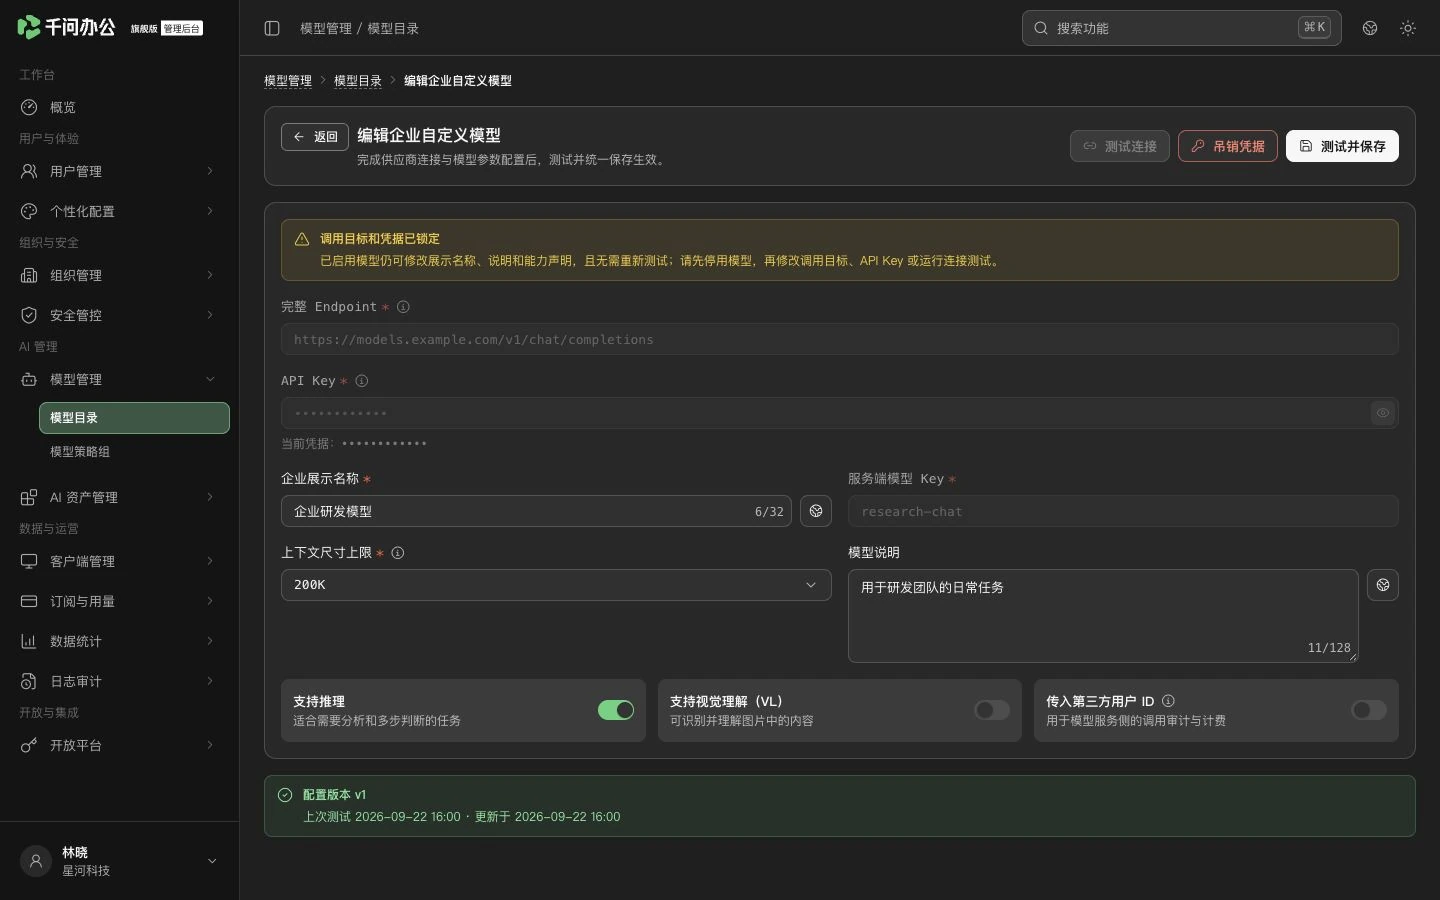Expand the 个性化配置 sidebar section
Screen dimensions: 1440x900
pyautogui.click(x=119, y=211)
